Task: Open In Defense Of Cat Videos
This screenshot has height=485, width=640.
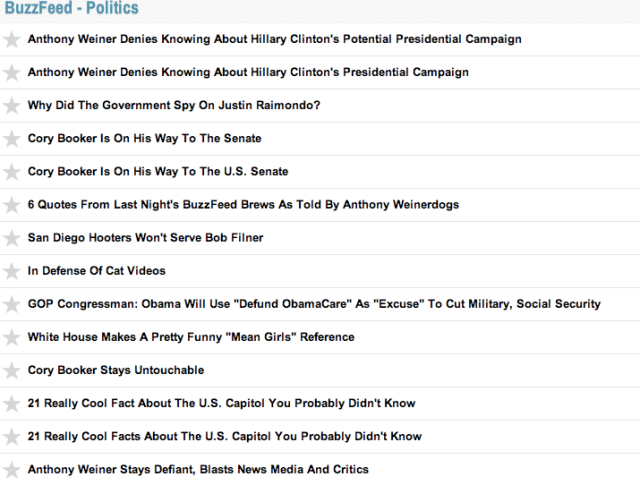Action: pos(96,271)
